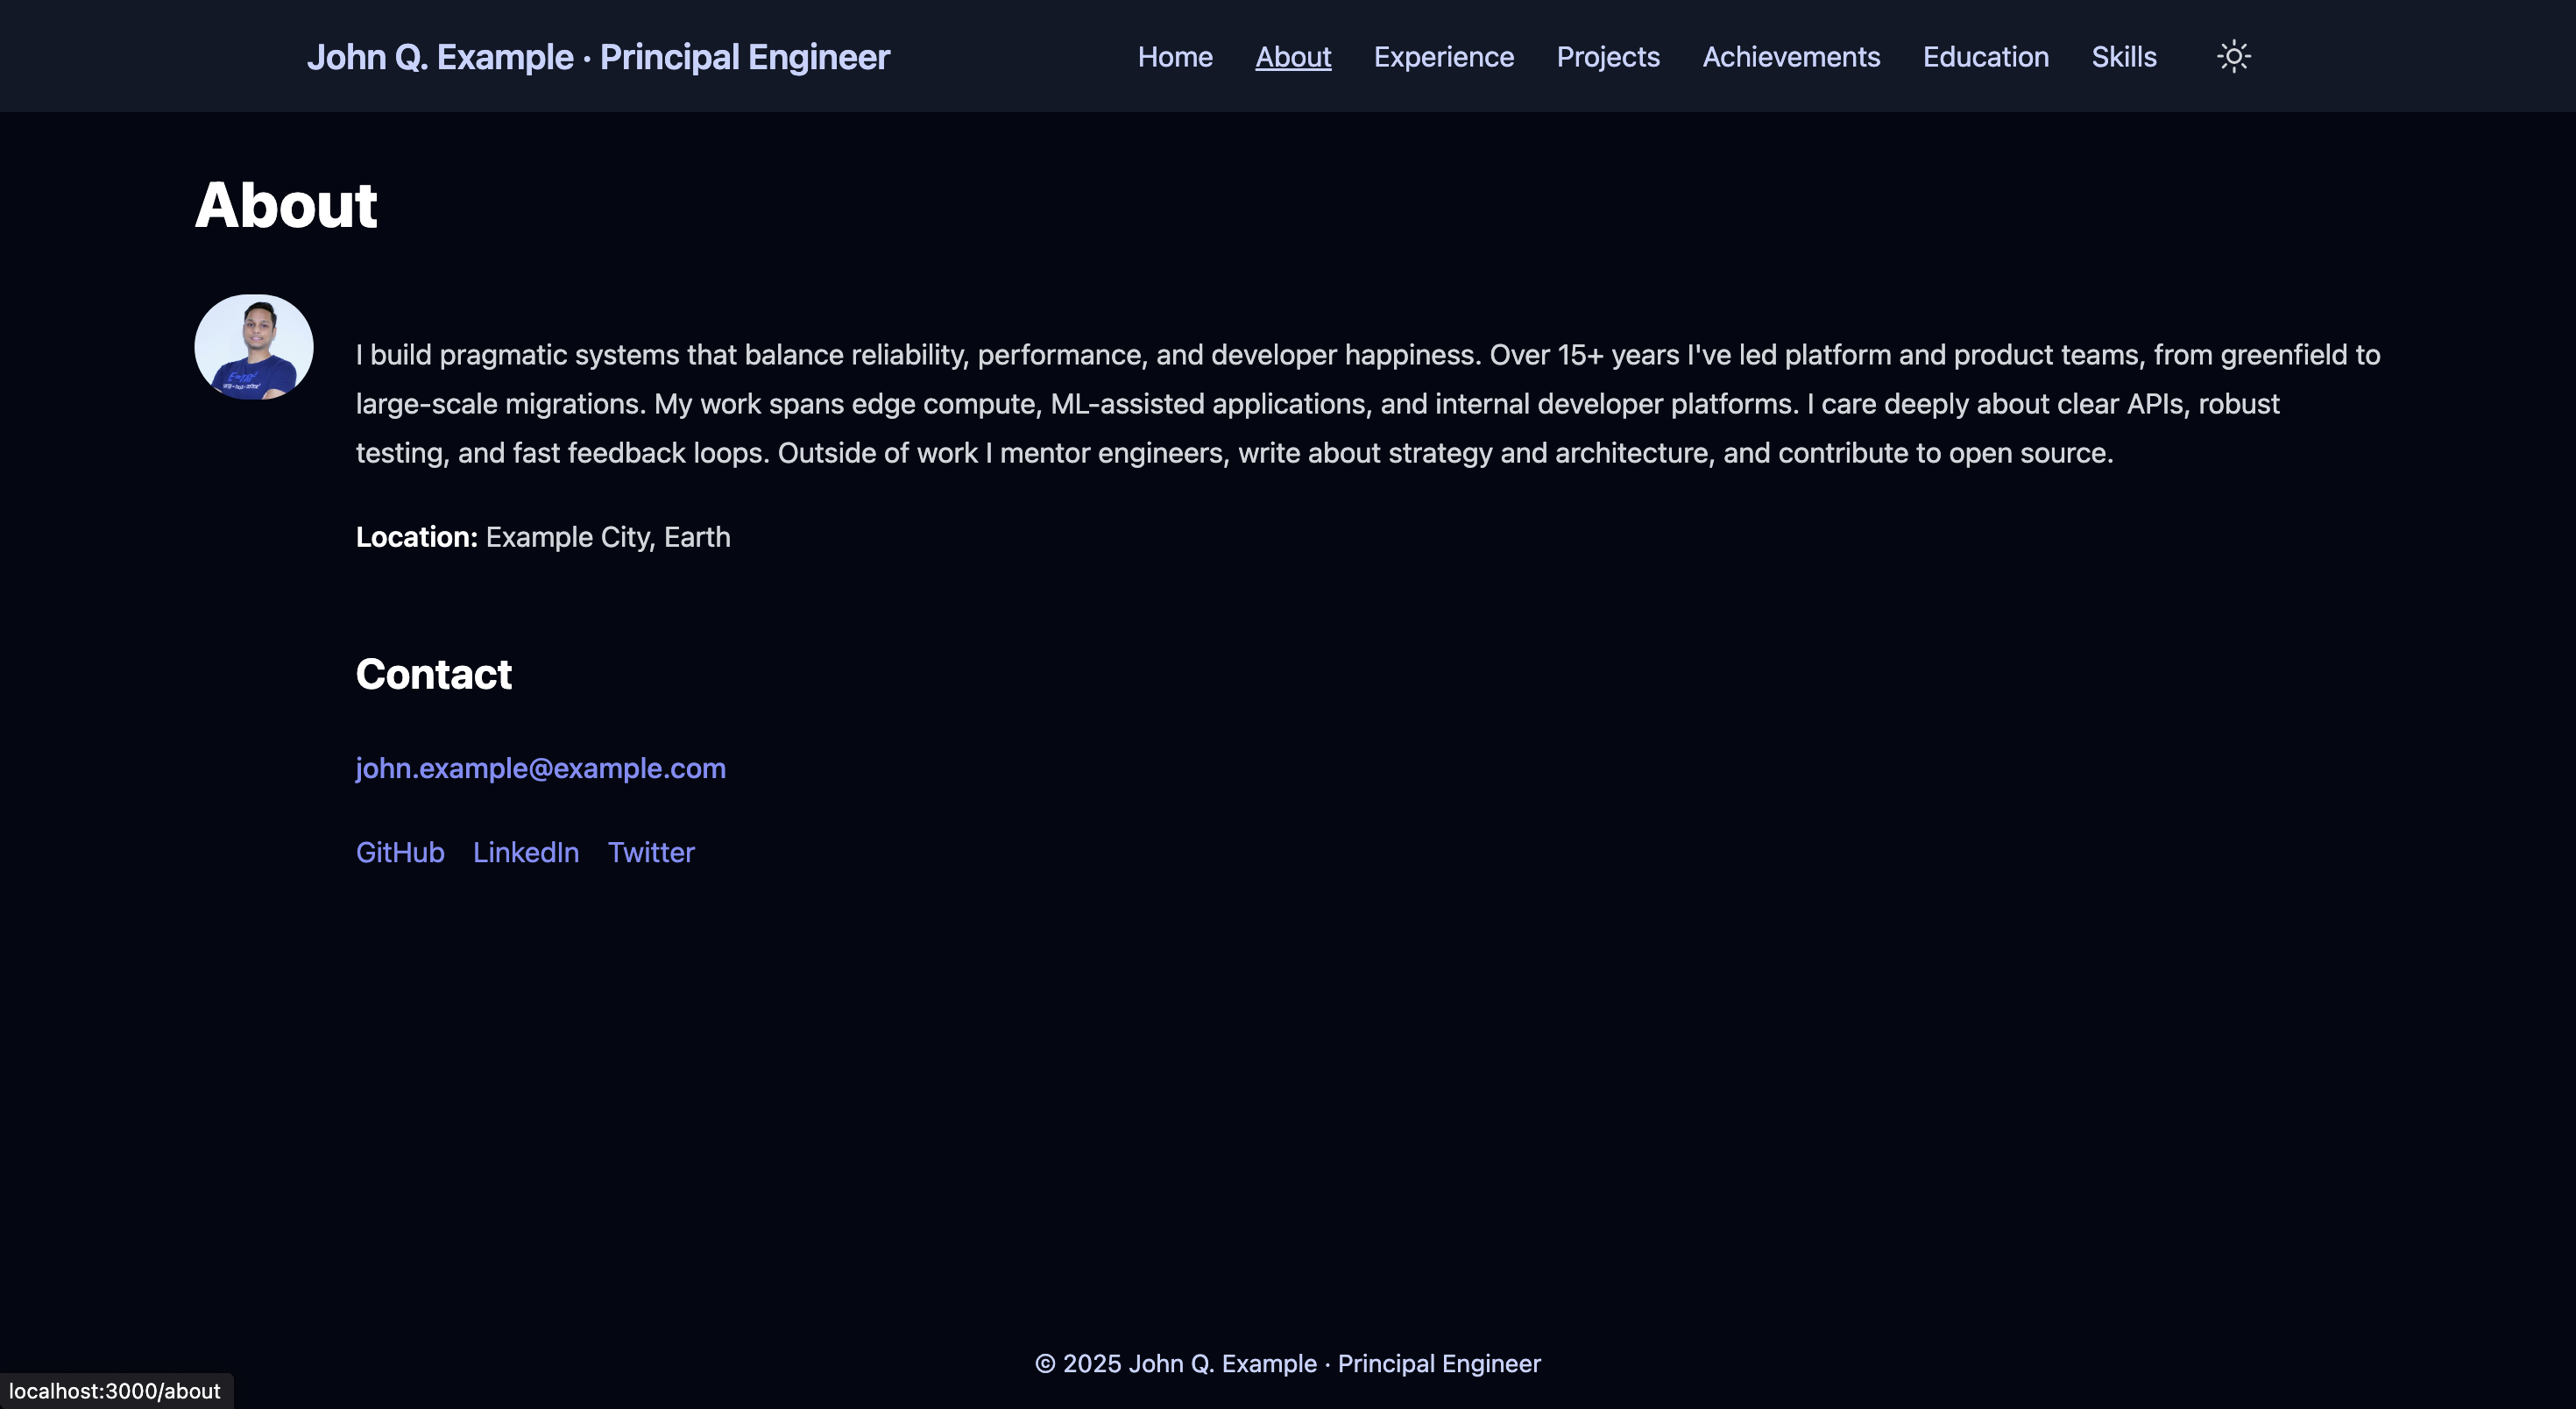Image resolution: width=2576 pixels, height=1409 pixels.
Task: Go to the Experience page
Action: (x=1443, y=57)
